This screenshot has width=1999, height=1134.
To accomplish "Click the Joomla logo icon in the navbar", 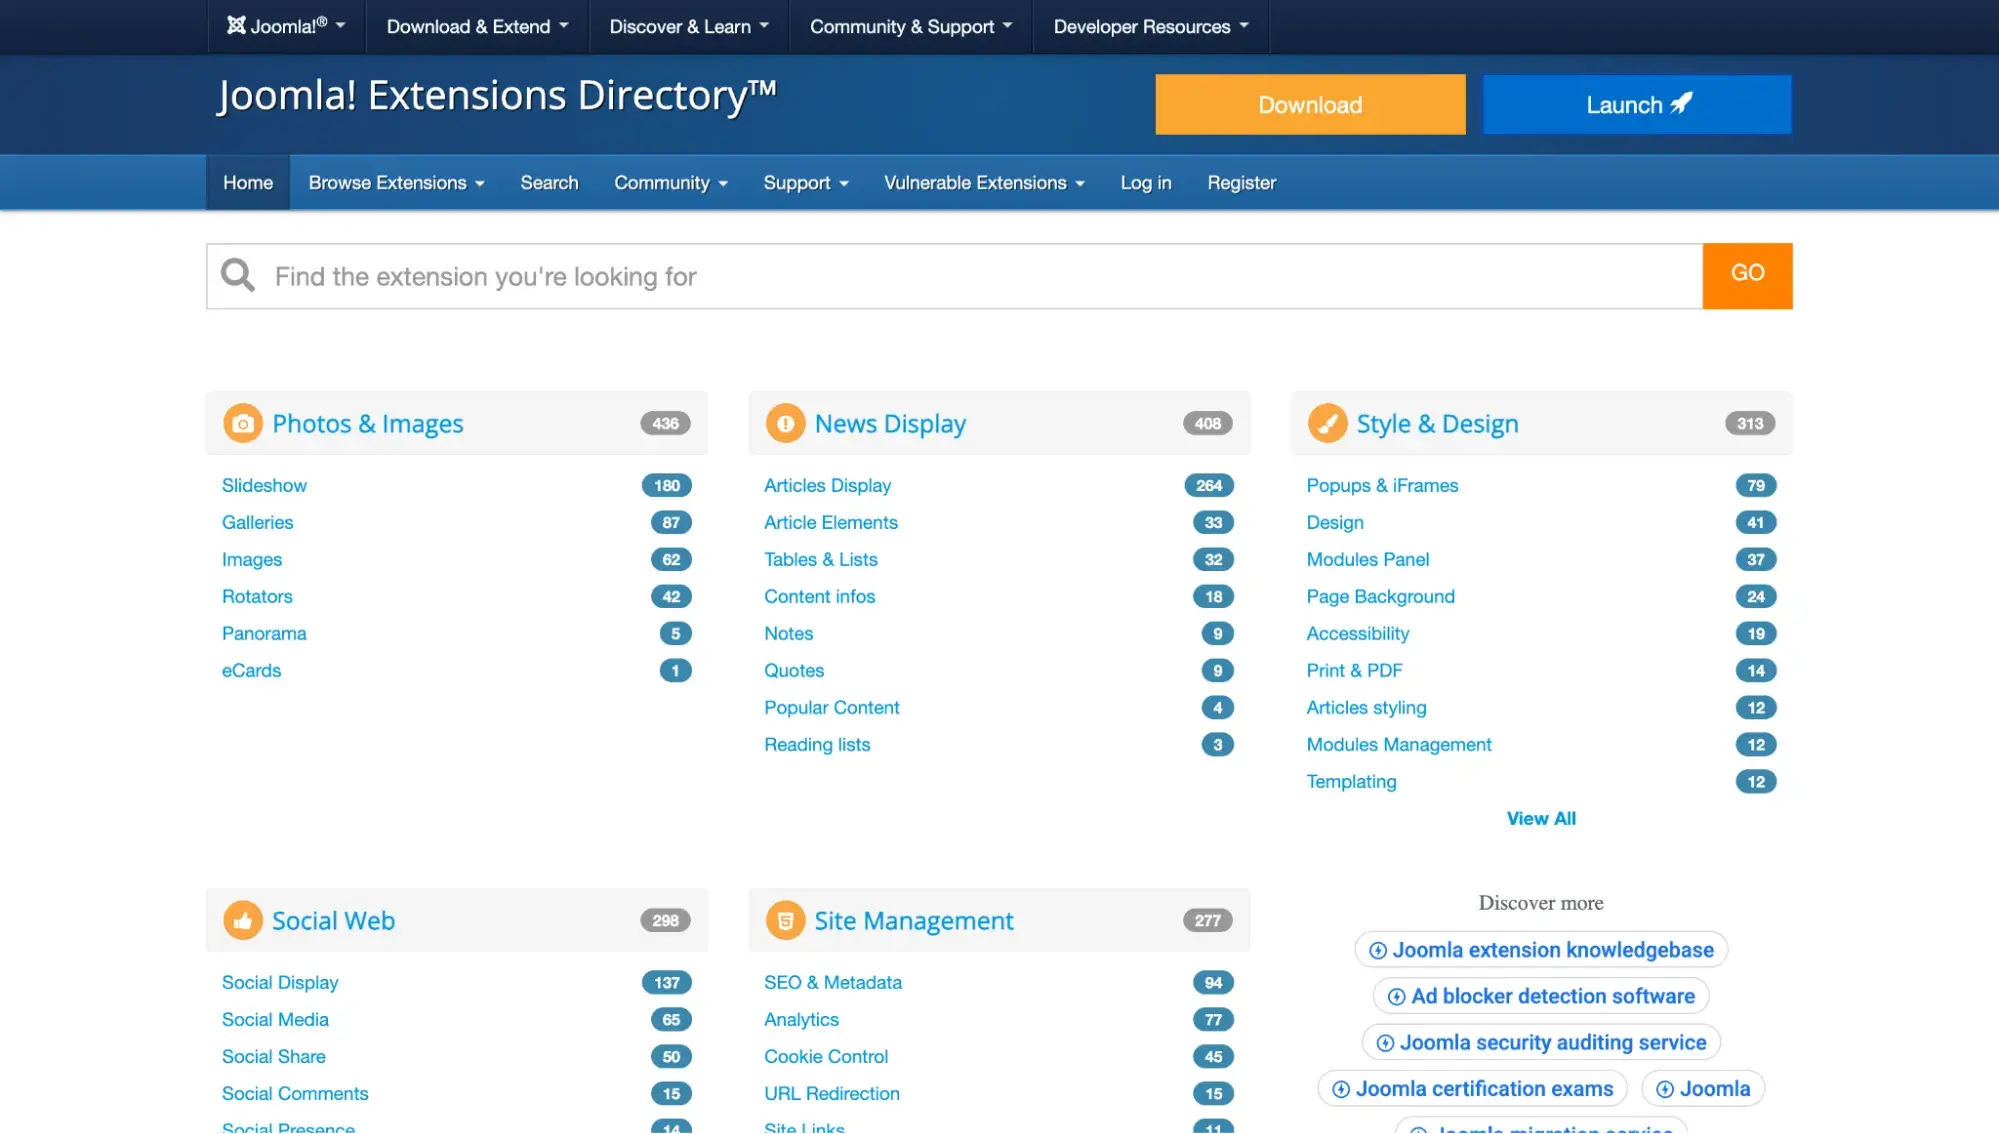I will 236,25.
